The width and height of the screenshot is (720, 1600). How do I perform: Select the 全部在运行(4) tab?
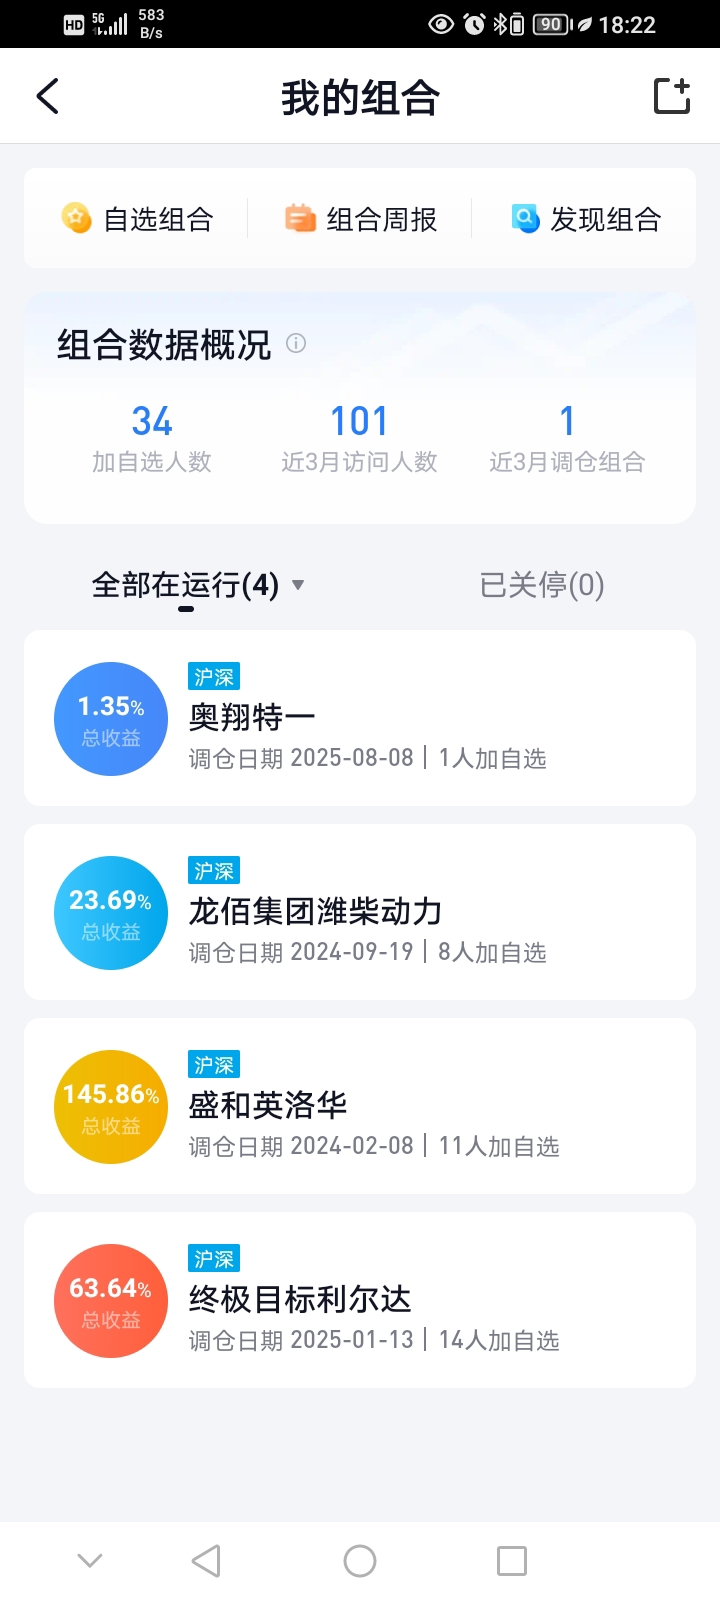tap(185, 585)
